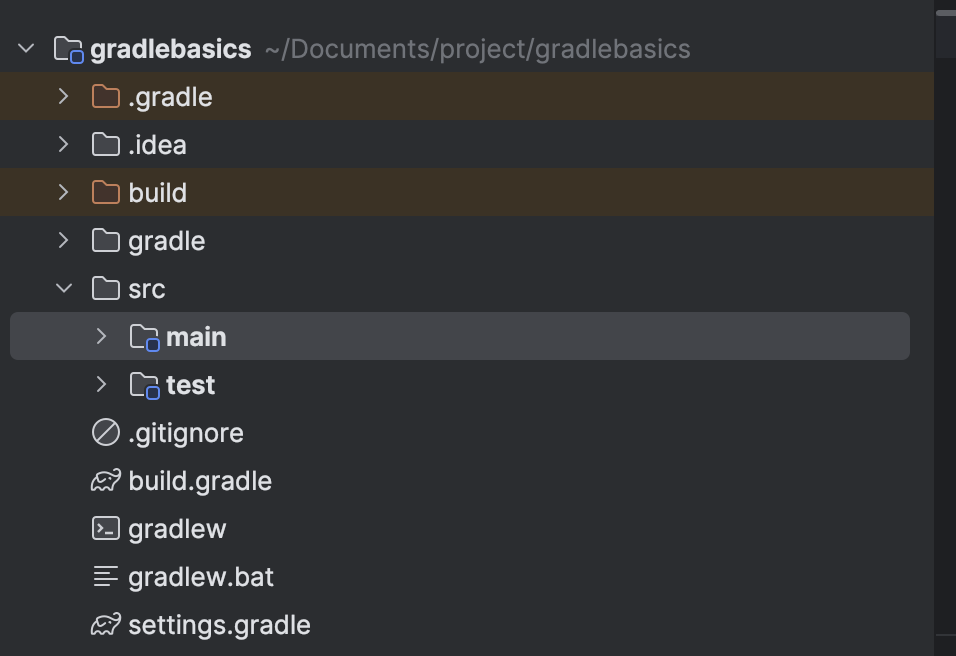Click the vertical scrollbar on the right edge
Image resolution: width=956 pixels, height=656 pixels.
point(945,14)
